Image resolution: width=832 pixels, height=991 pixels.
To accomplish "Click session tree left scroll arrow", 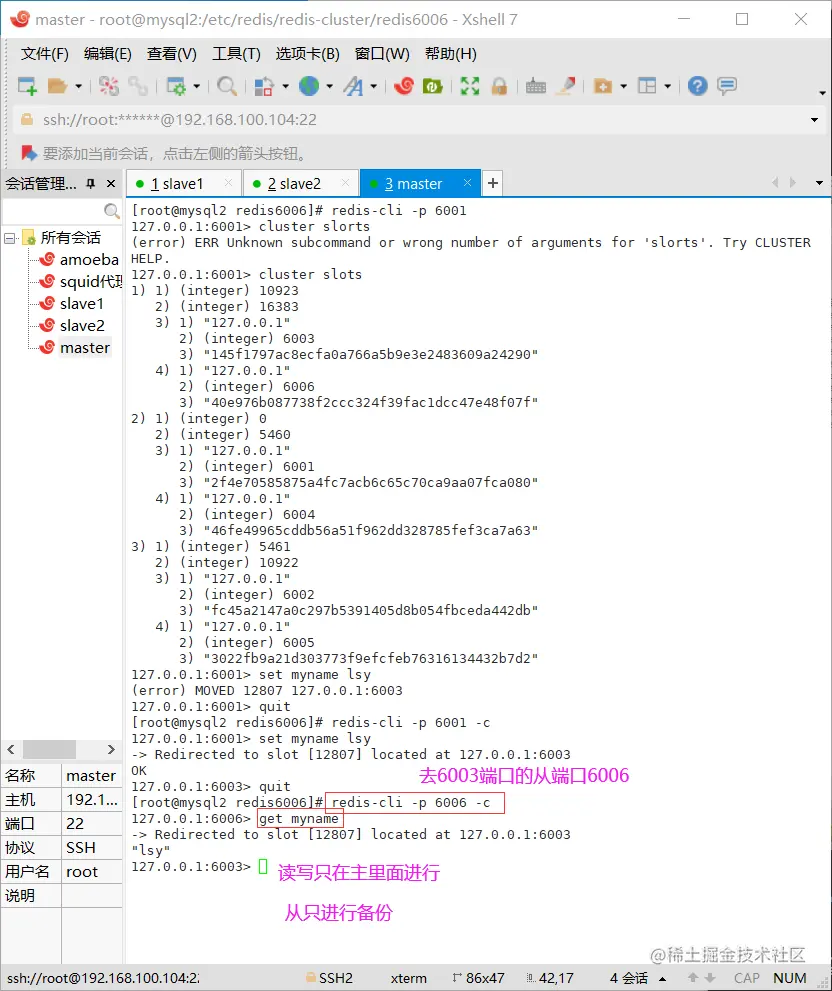I will (x=11, y=750).
